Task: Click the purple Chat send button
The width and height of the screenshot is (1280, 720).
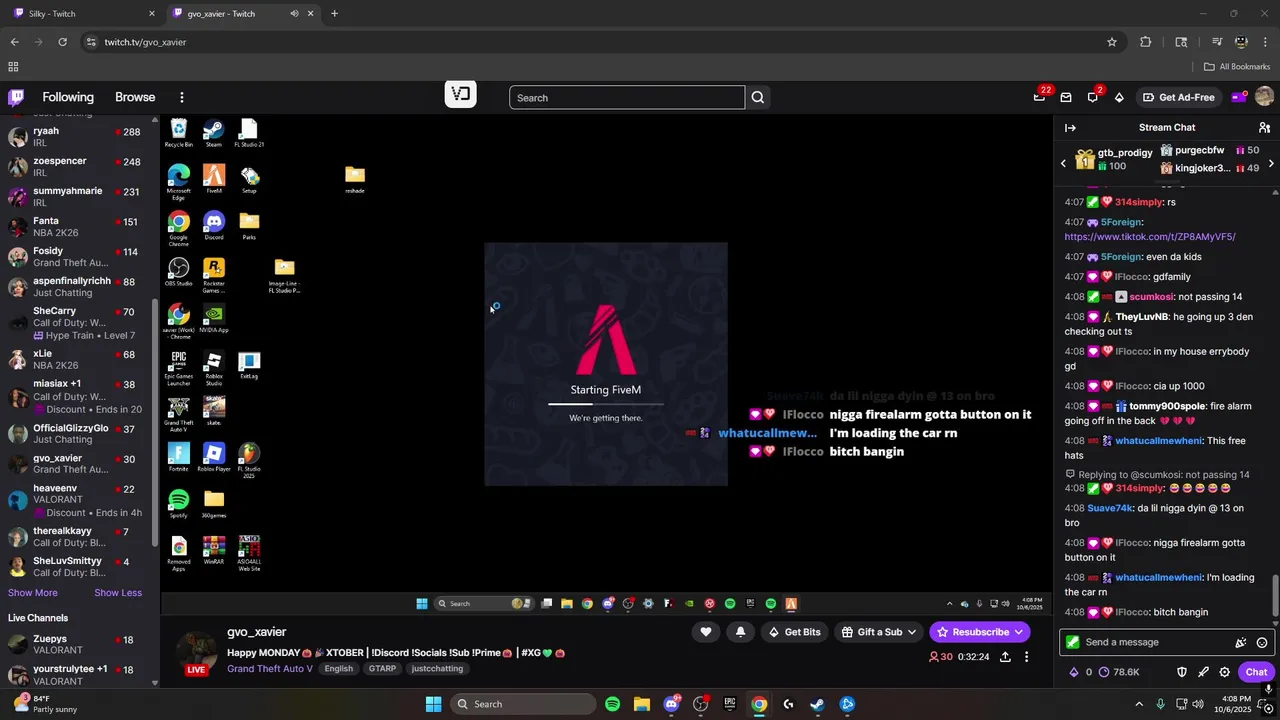Action: point(1256,672)
